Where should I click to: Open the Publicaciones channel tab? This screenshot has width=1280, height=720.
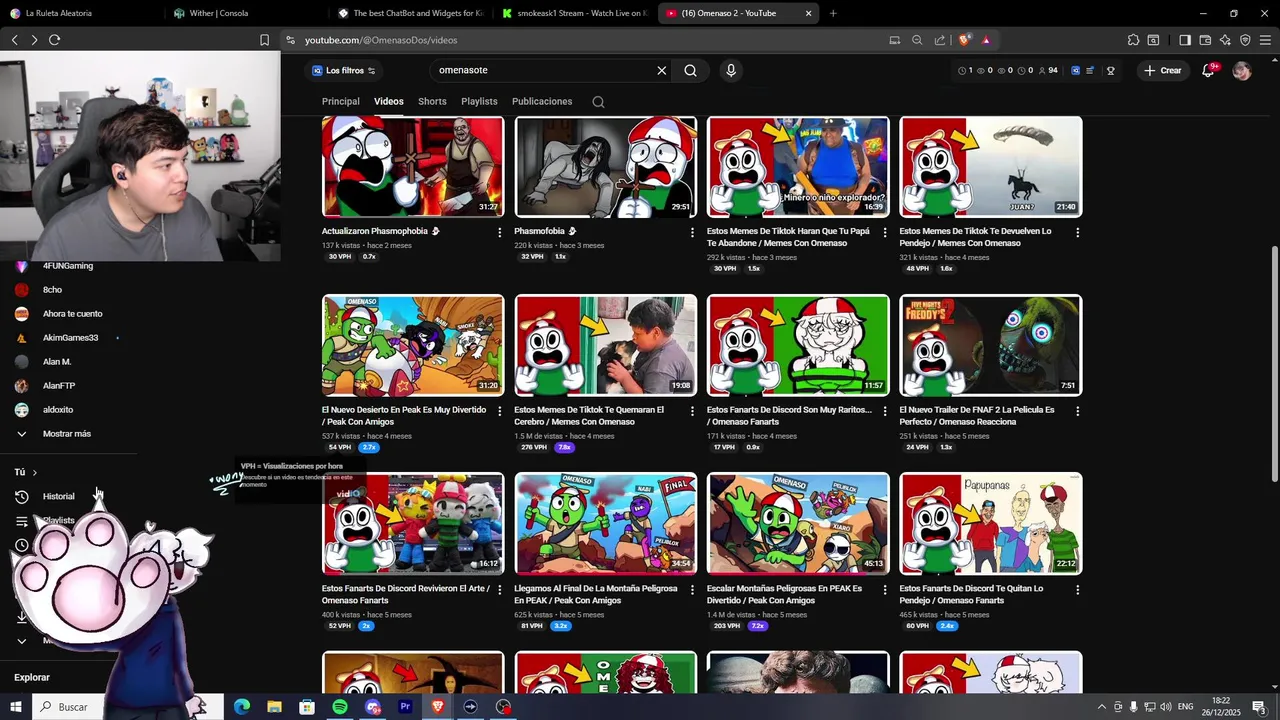click(x=542, y=101)
